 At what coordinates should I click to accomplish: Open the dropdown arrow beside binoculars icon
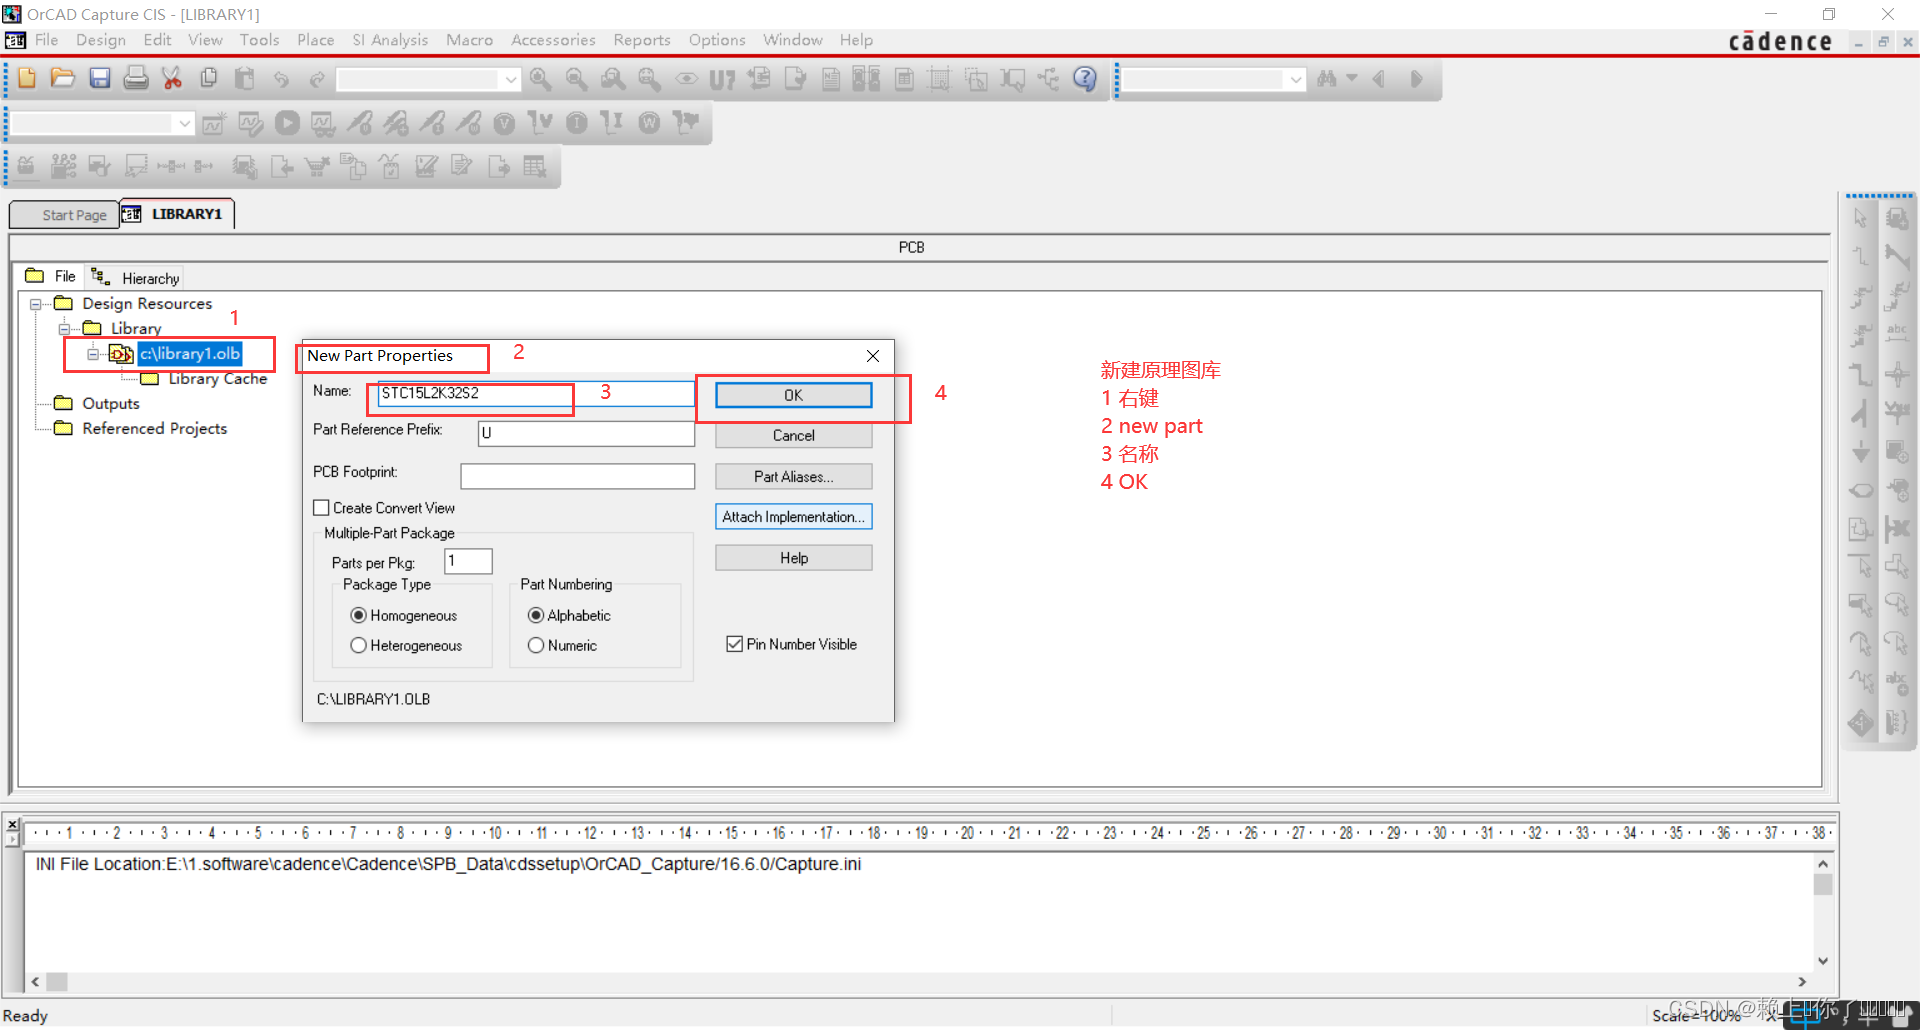(x=1352, y=78)
